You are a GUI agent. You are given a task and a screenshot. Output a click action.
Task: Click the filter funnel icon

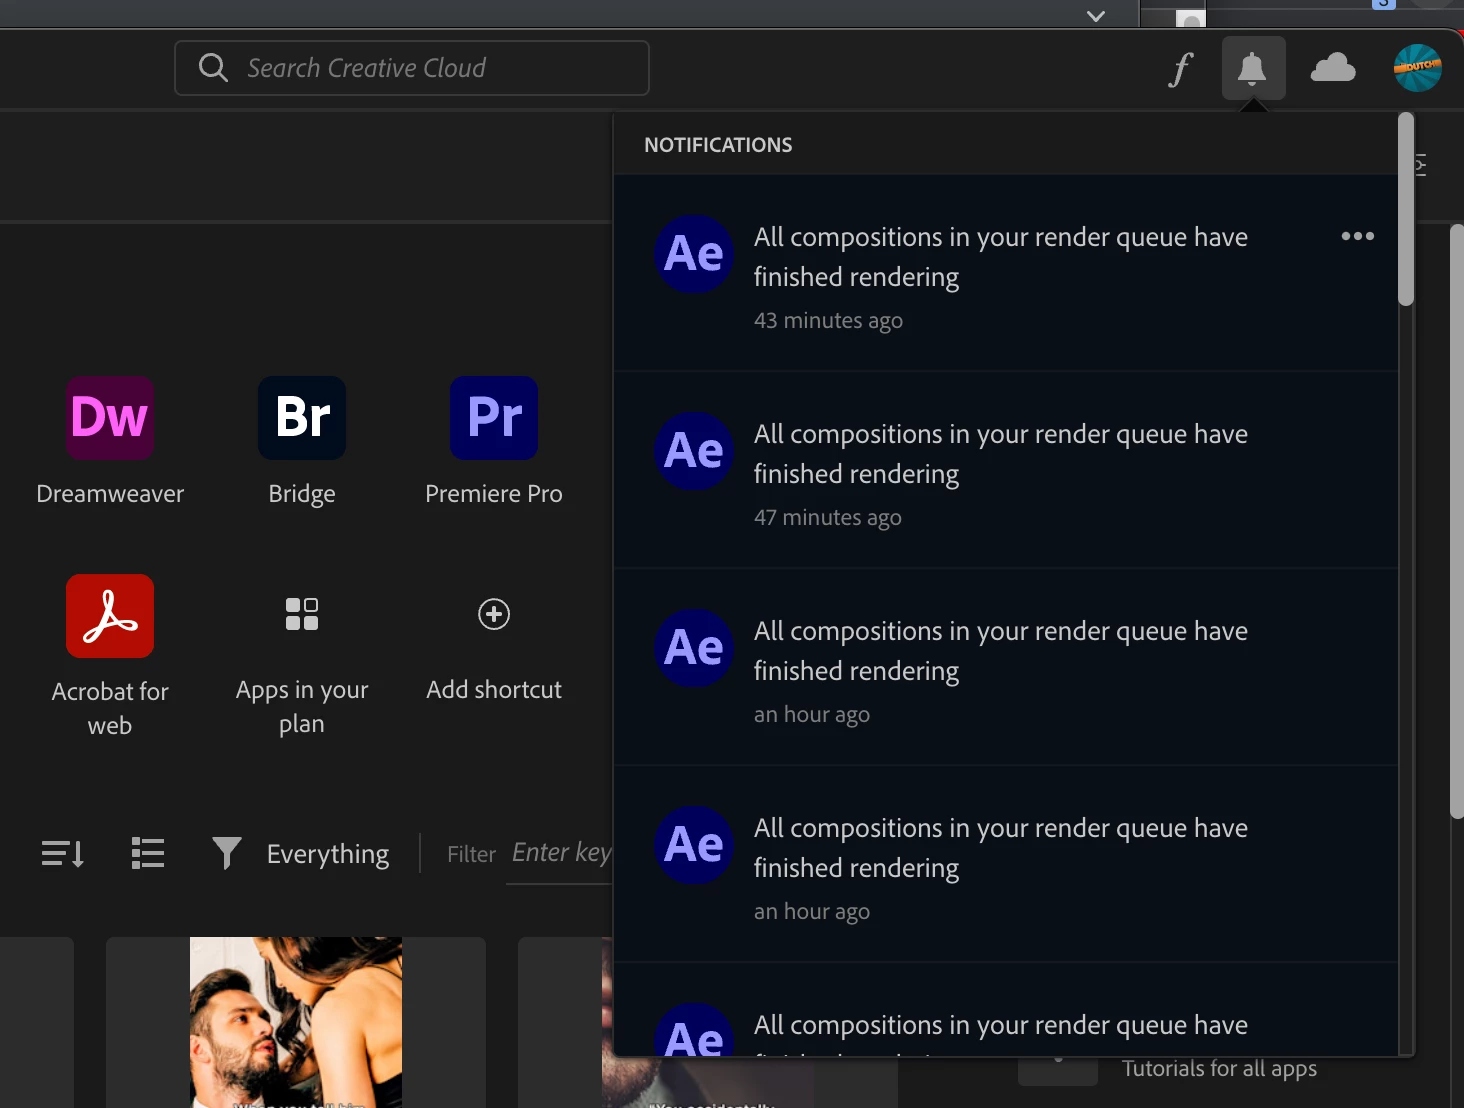227,853
